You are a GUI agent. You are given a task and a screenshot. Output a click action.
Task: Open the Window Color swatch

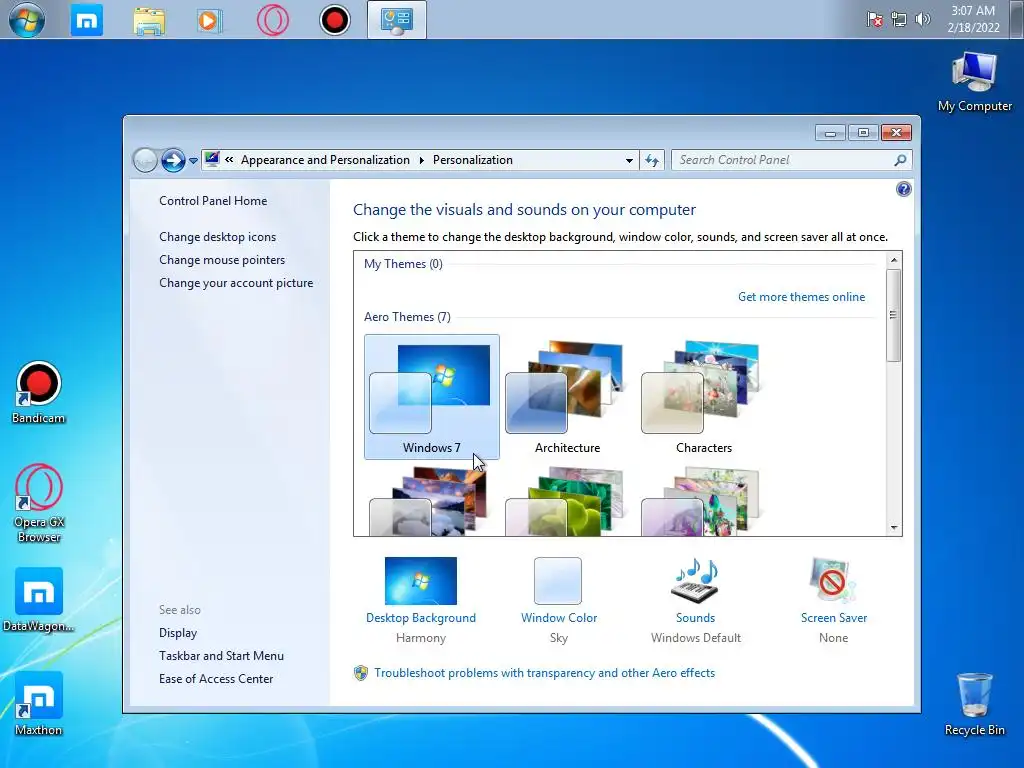[x=558, y=581]
